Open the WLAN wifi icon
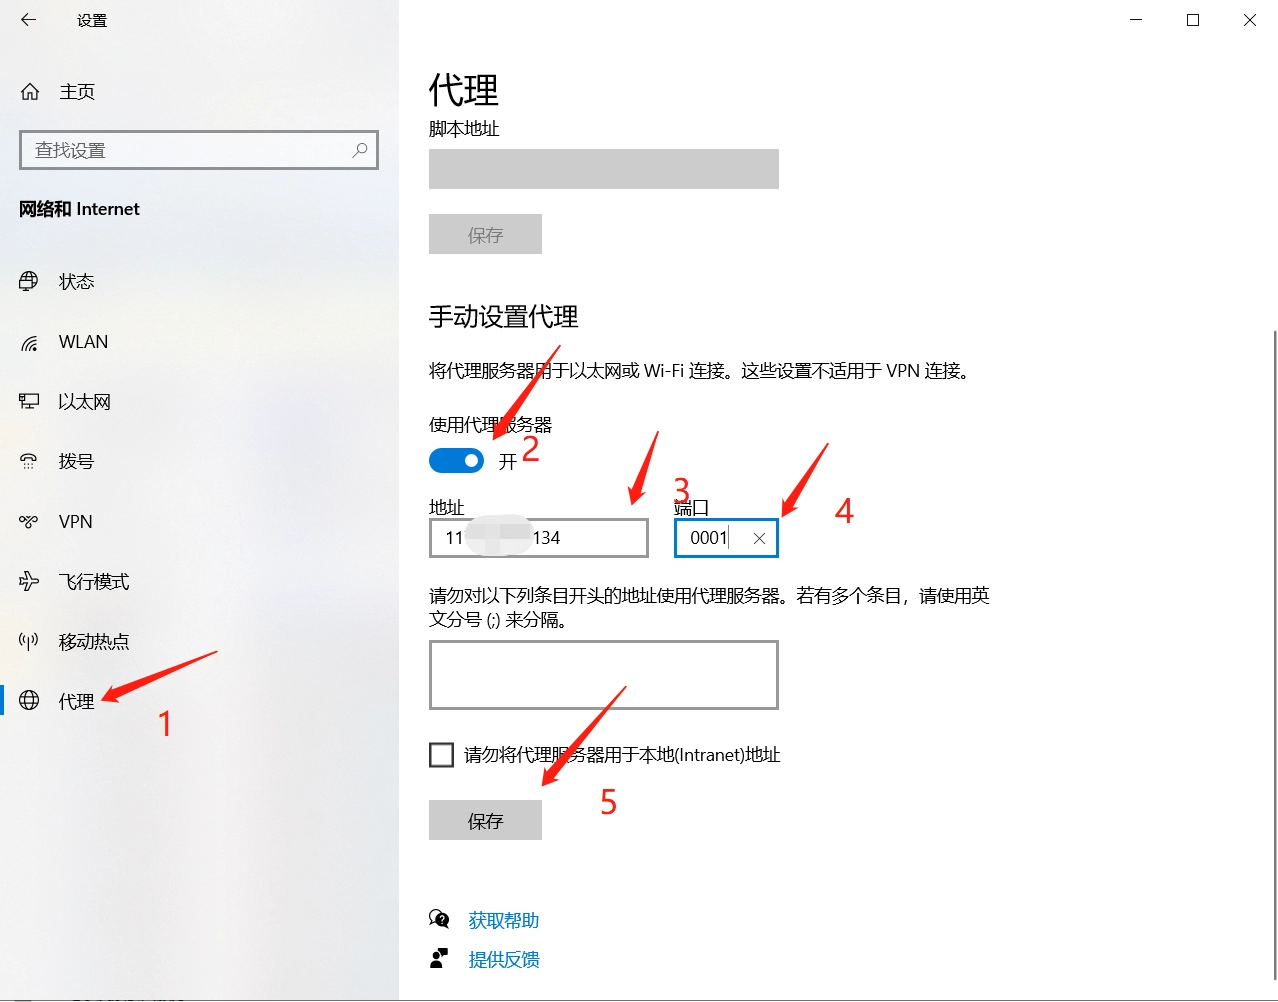Viewport: 1278px width, 1002px height. (29, 343)
